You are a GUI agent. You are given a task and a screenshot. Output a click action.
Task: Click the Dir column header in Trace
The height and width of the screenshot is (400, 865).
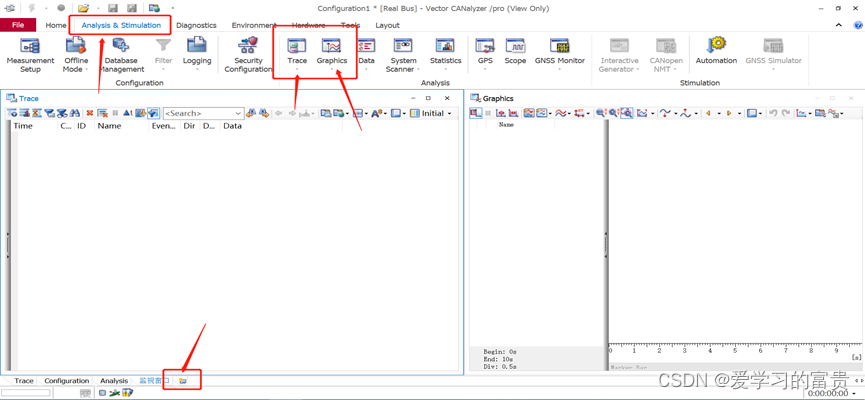coord(190,126)
